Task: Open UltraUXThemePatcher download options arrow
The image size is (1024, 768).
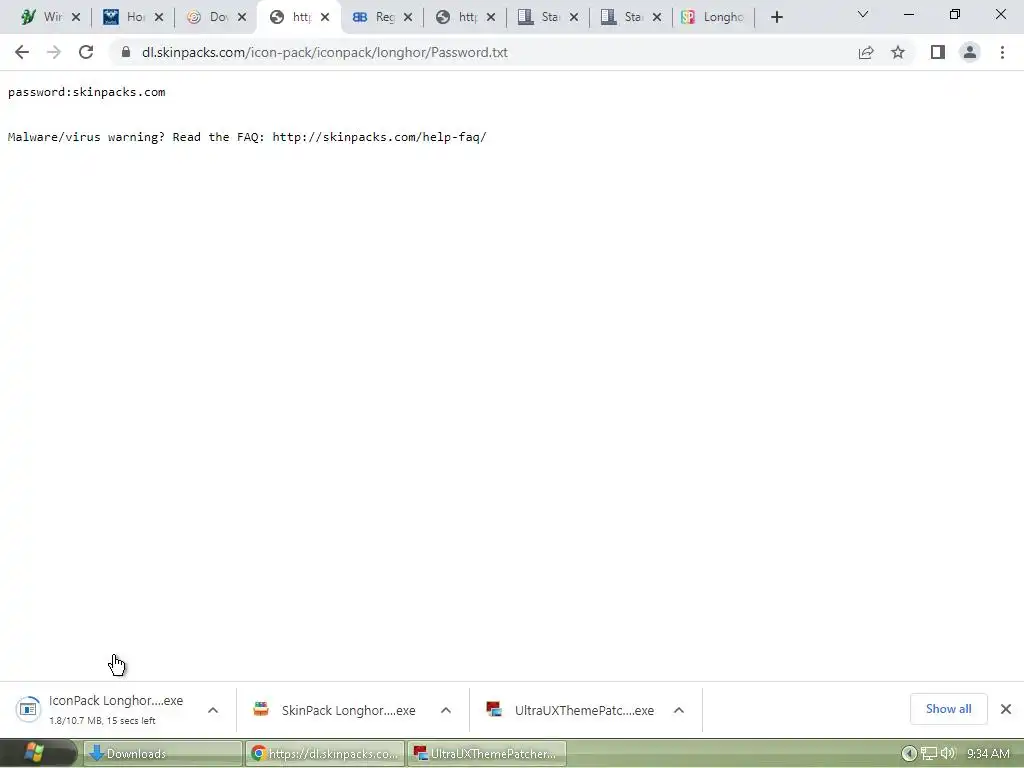Action: click(x=679, y=710)
